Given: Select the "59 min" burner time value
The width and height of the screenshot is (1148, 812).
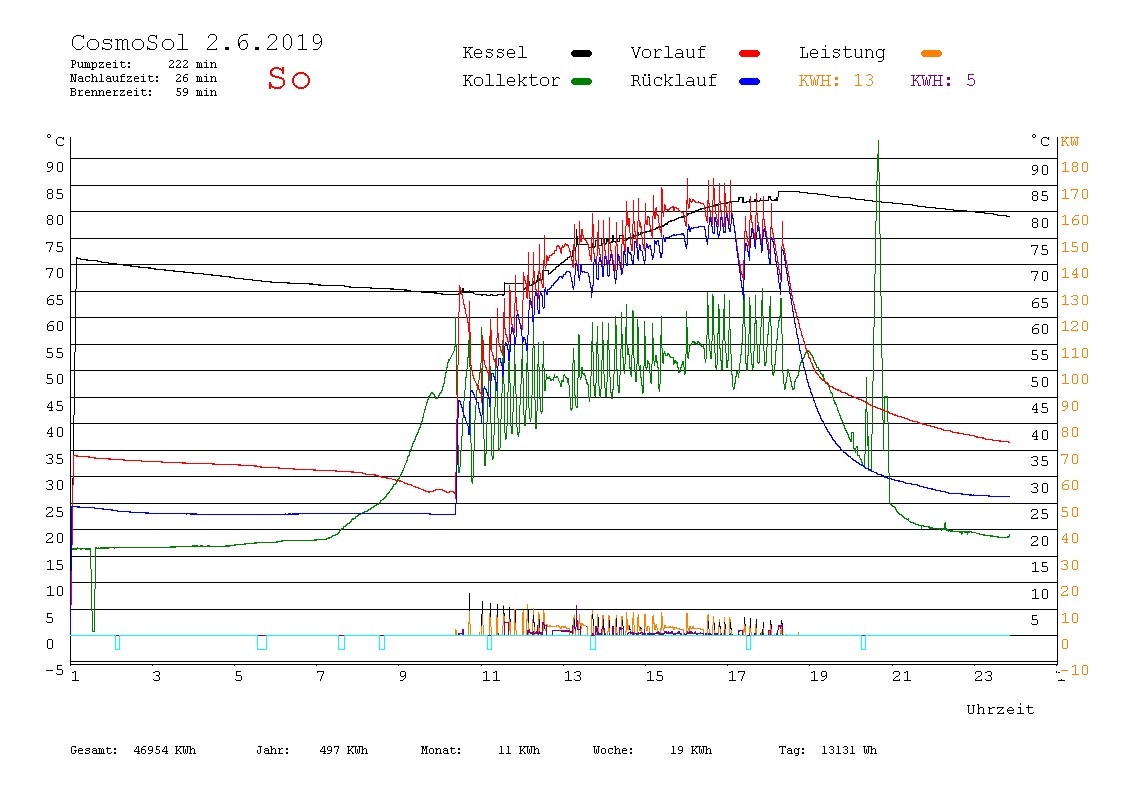Looking at the screenshot, I should click(x=196, y=92).
